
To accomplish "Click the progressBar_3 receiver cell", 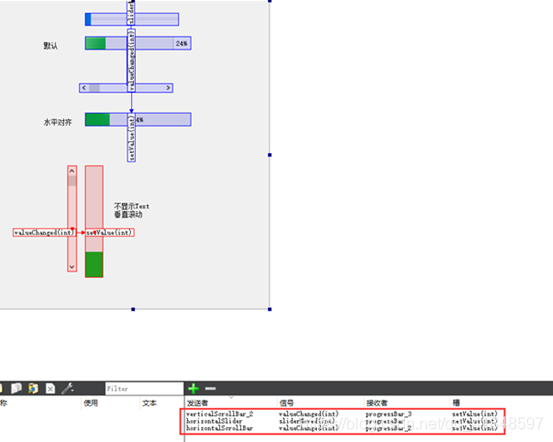I will pos(388,414).
